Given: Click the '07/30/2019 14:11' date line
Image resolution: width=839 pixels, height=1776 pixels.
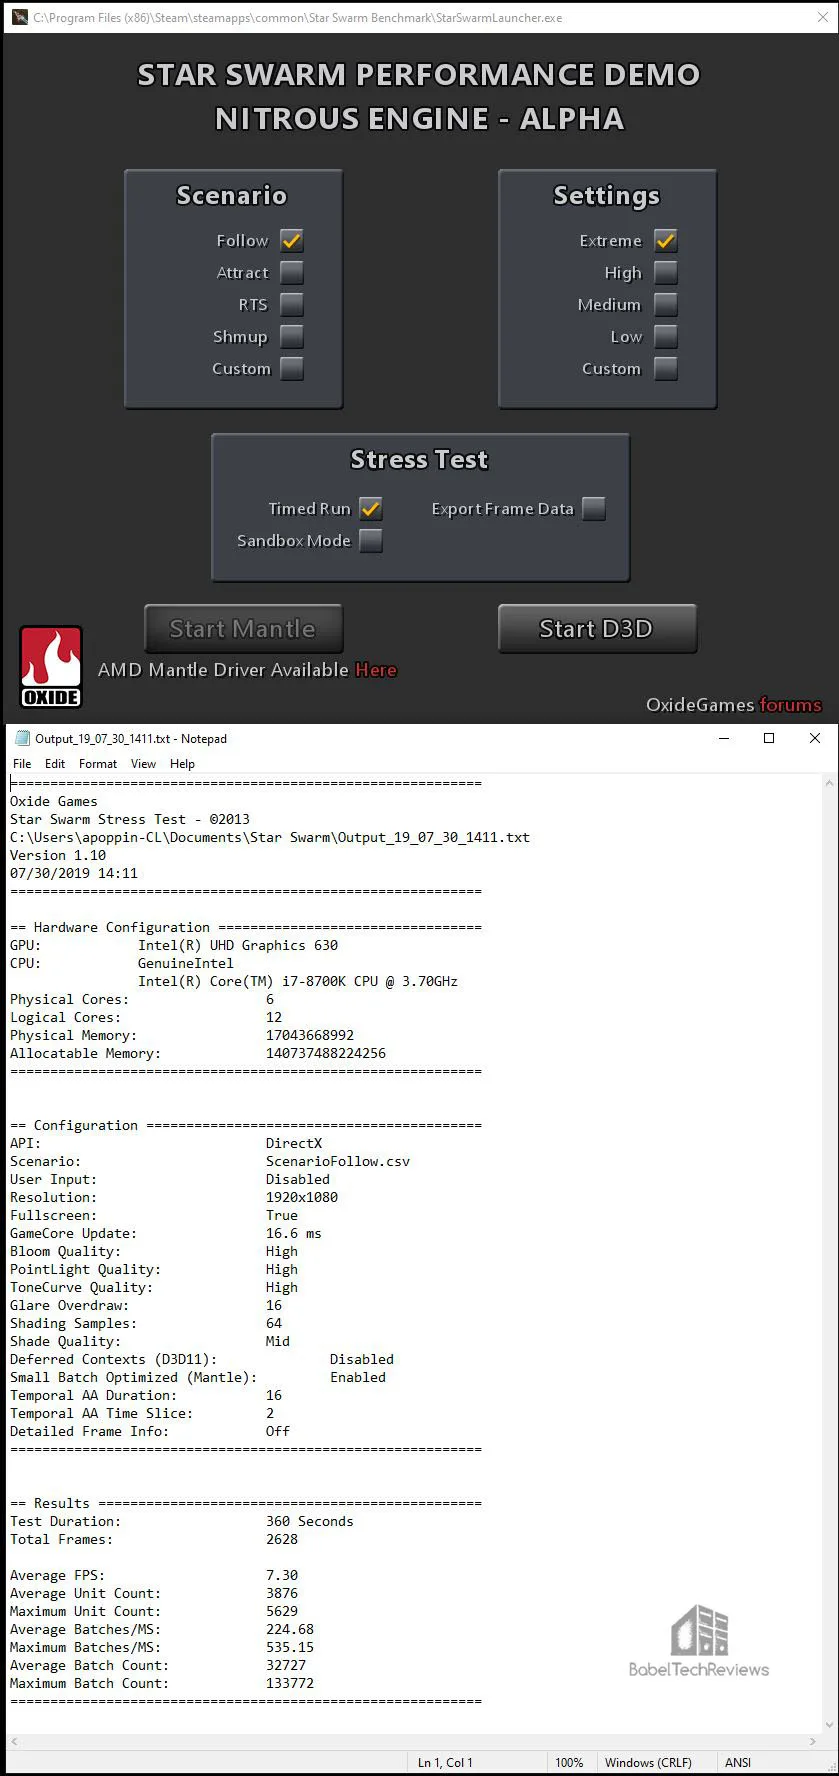Looking at the screenshot, I should point(74,874).
